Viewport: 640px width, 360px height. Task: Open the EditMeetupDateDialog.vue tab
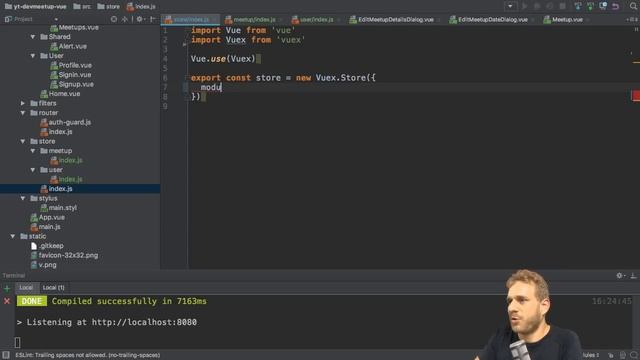point(492,20)
